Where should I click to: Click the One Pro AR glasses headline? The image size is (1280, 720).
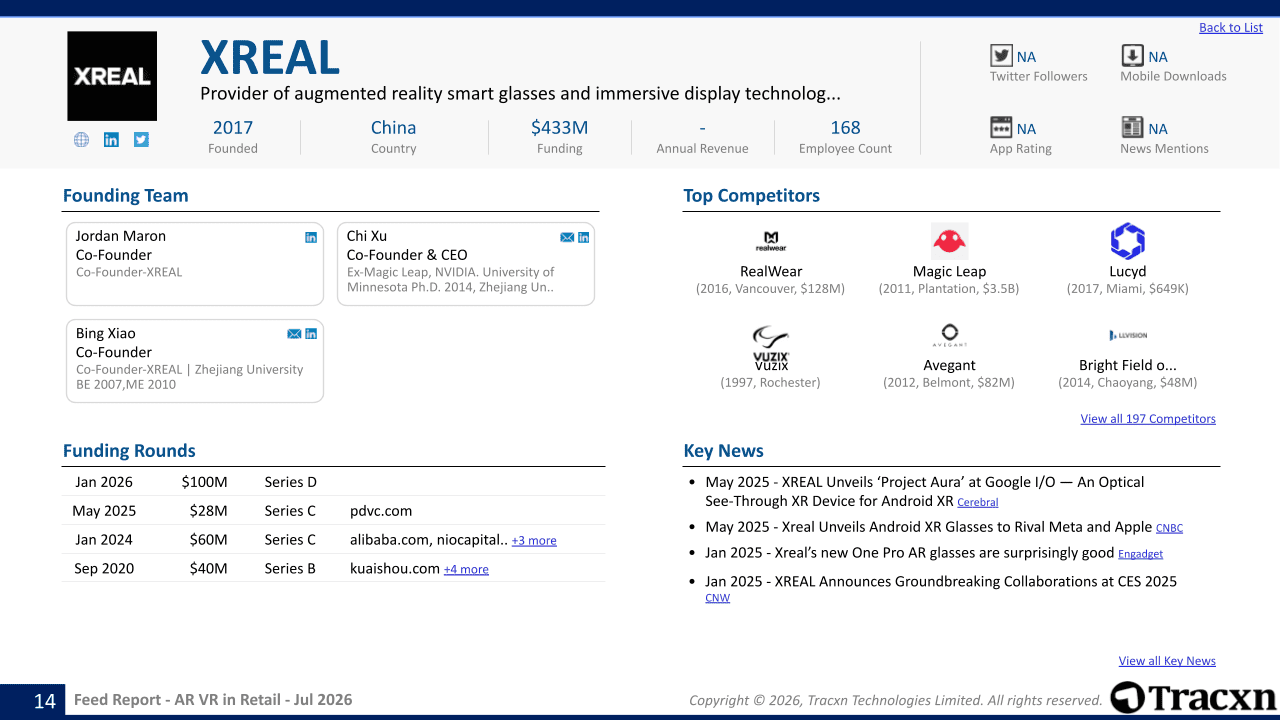(x=909, y=553)
